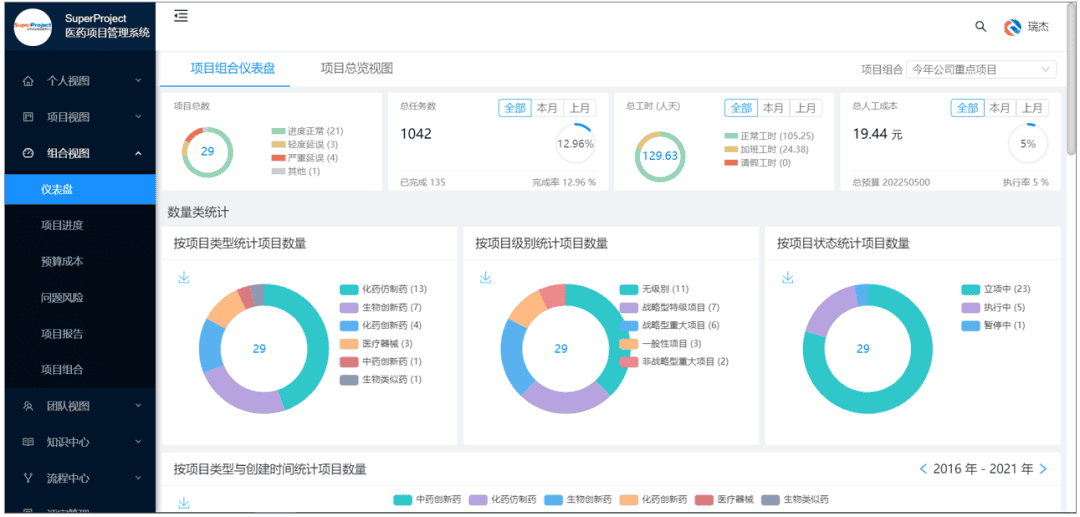This screenshot has width=1080, height=517.
Task: Download the 按项目级别统计项目数量 chart
Action: click(486, 277)
